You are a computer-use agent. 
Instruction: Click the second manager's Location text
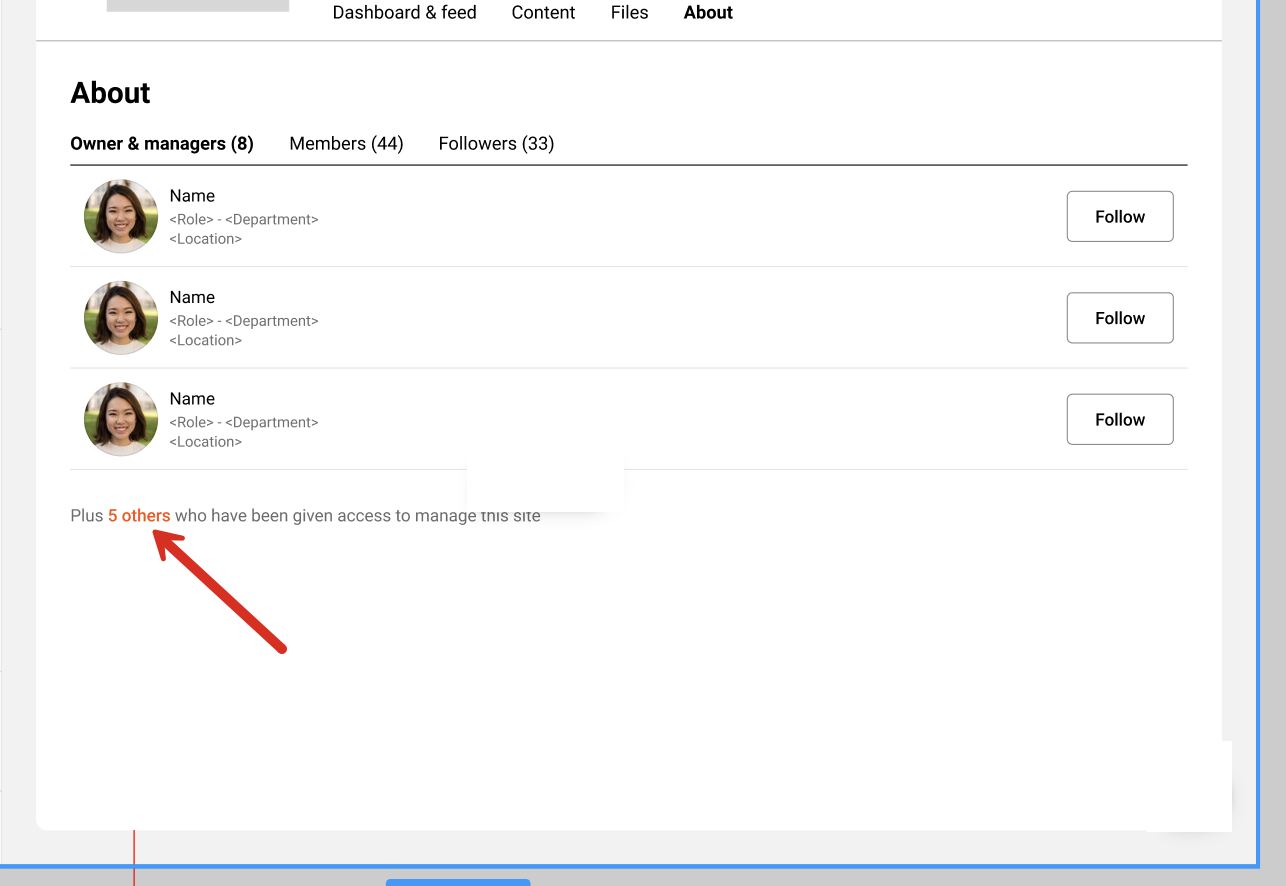(205, 341)
